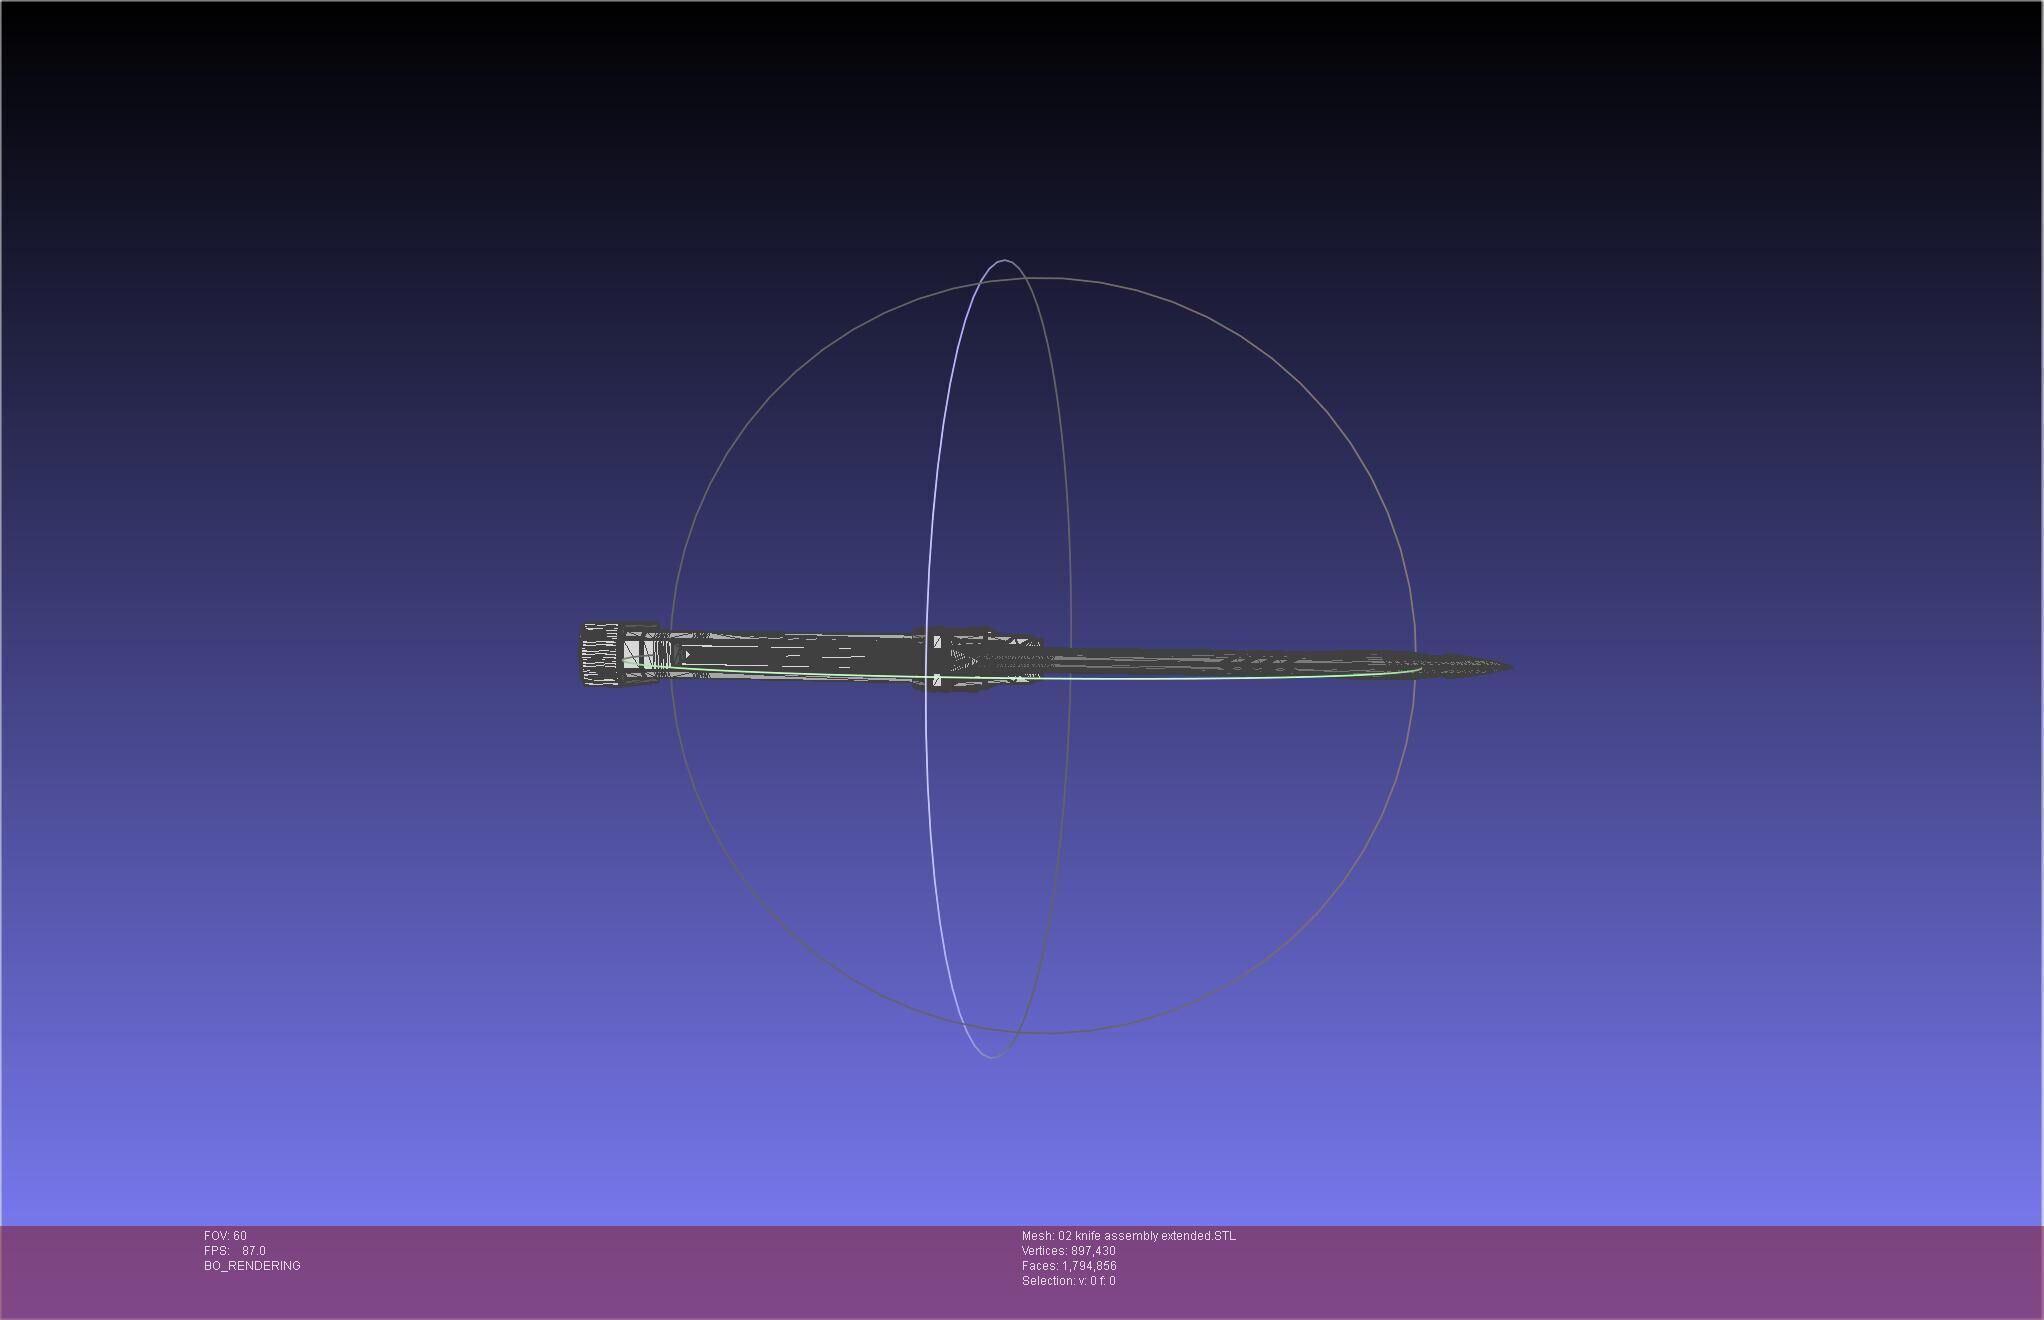Click the knife handle end cap

pos(600,655)
